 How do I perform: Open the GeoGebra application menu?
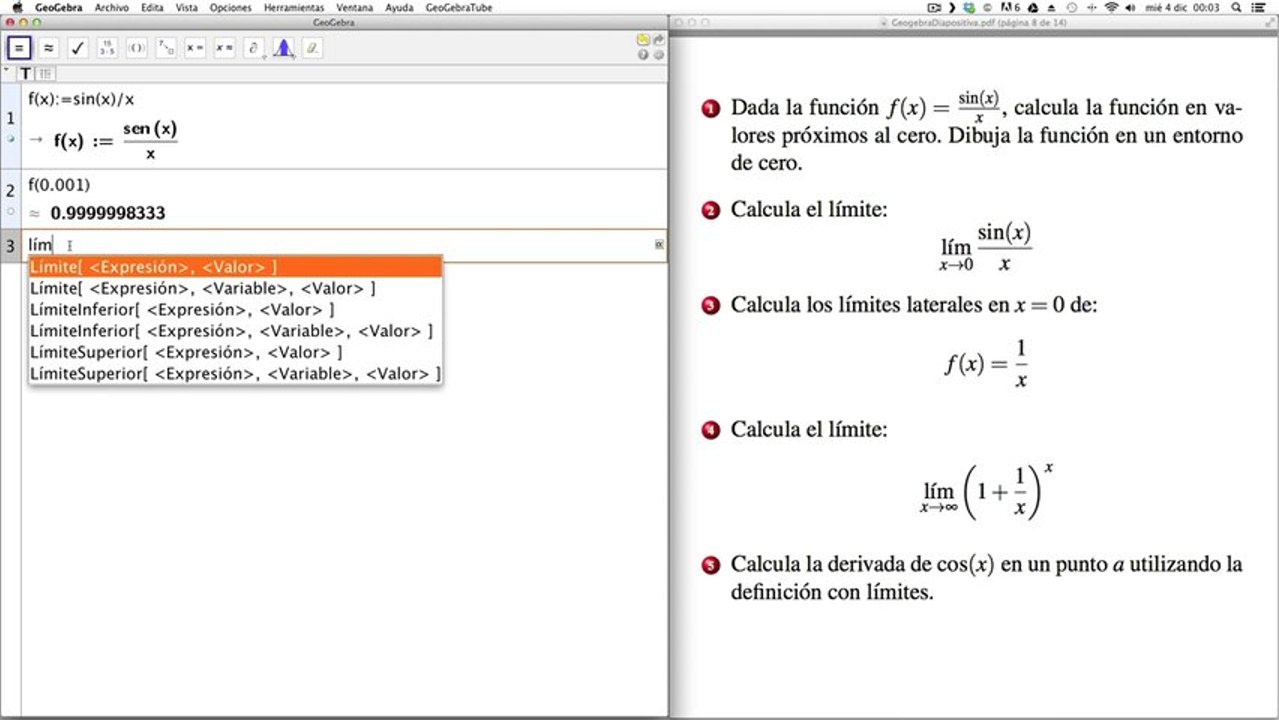59,7
